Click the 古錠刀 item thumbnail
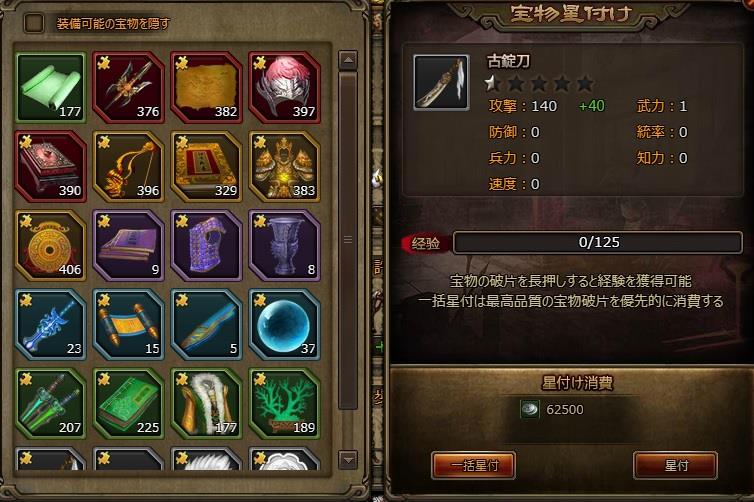754x502 pixels. [441, 83]
